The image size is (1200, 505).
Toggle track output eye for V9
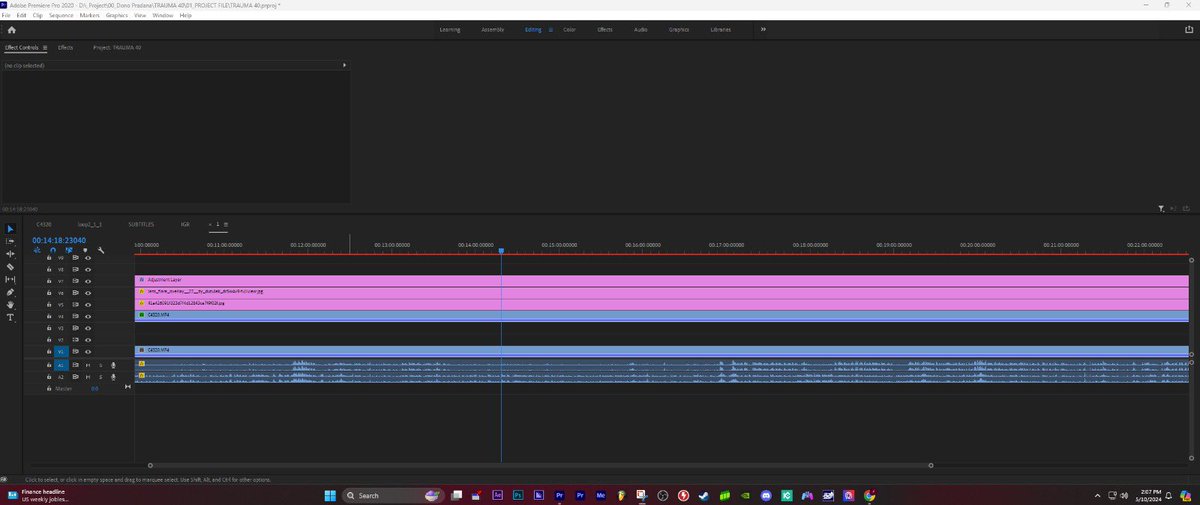88,258
